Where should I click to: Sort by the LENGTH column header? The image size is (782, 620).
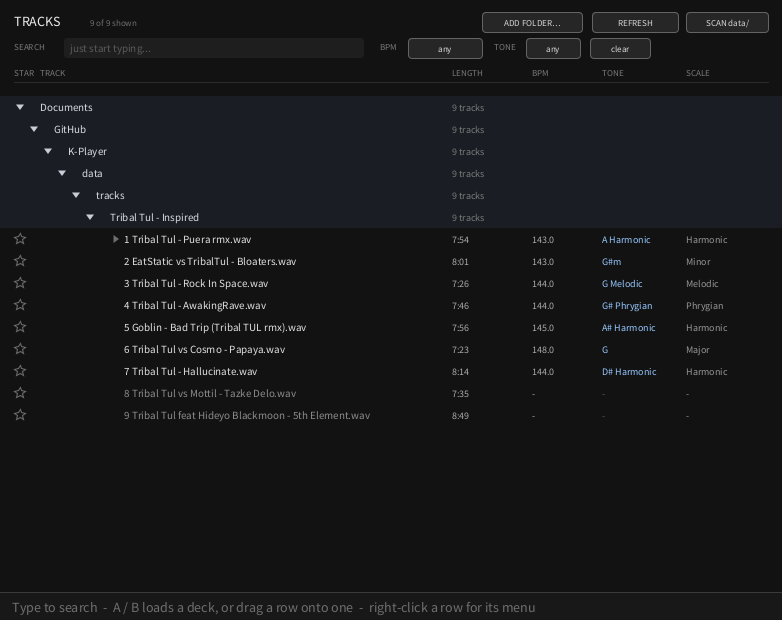[x=467, y=73]
